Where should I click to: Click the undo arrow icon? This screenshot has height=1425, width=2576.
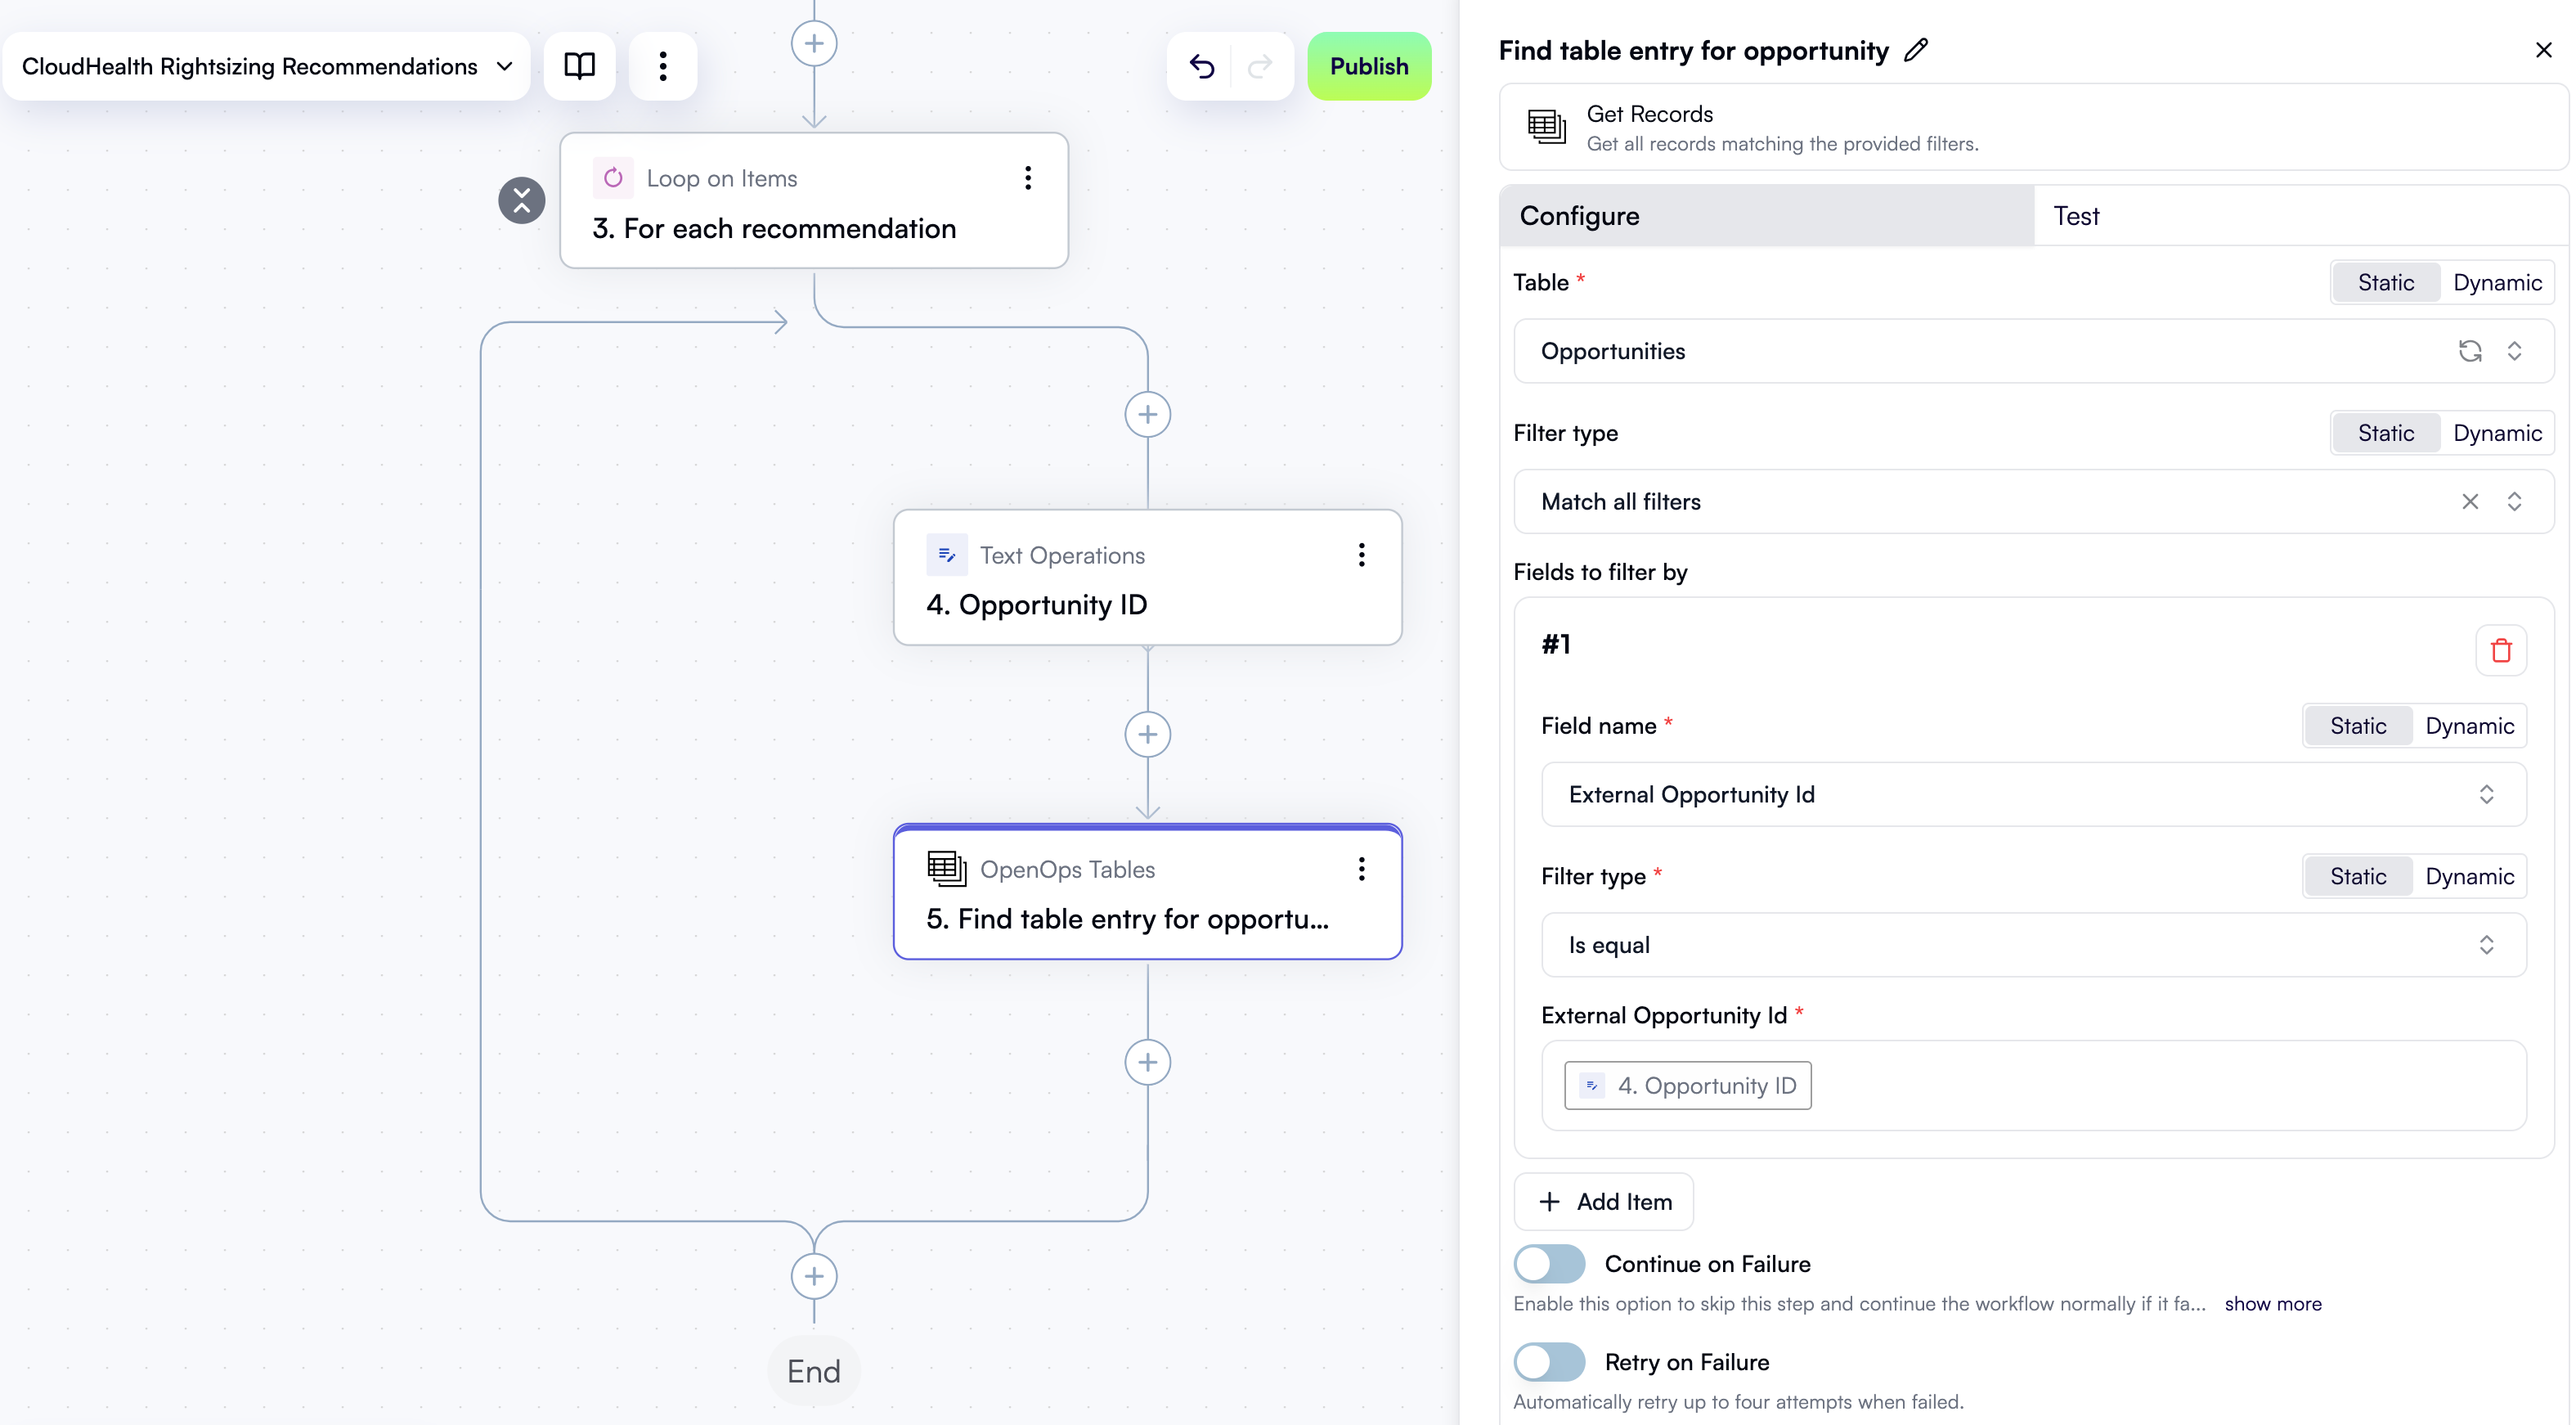click(x=1202, y=66)
